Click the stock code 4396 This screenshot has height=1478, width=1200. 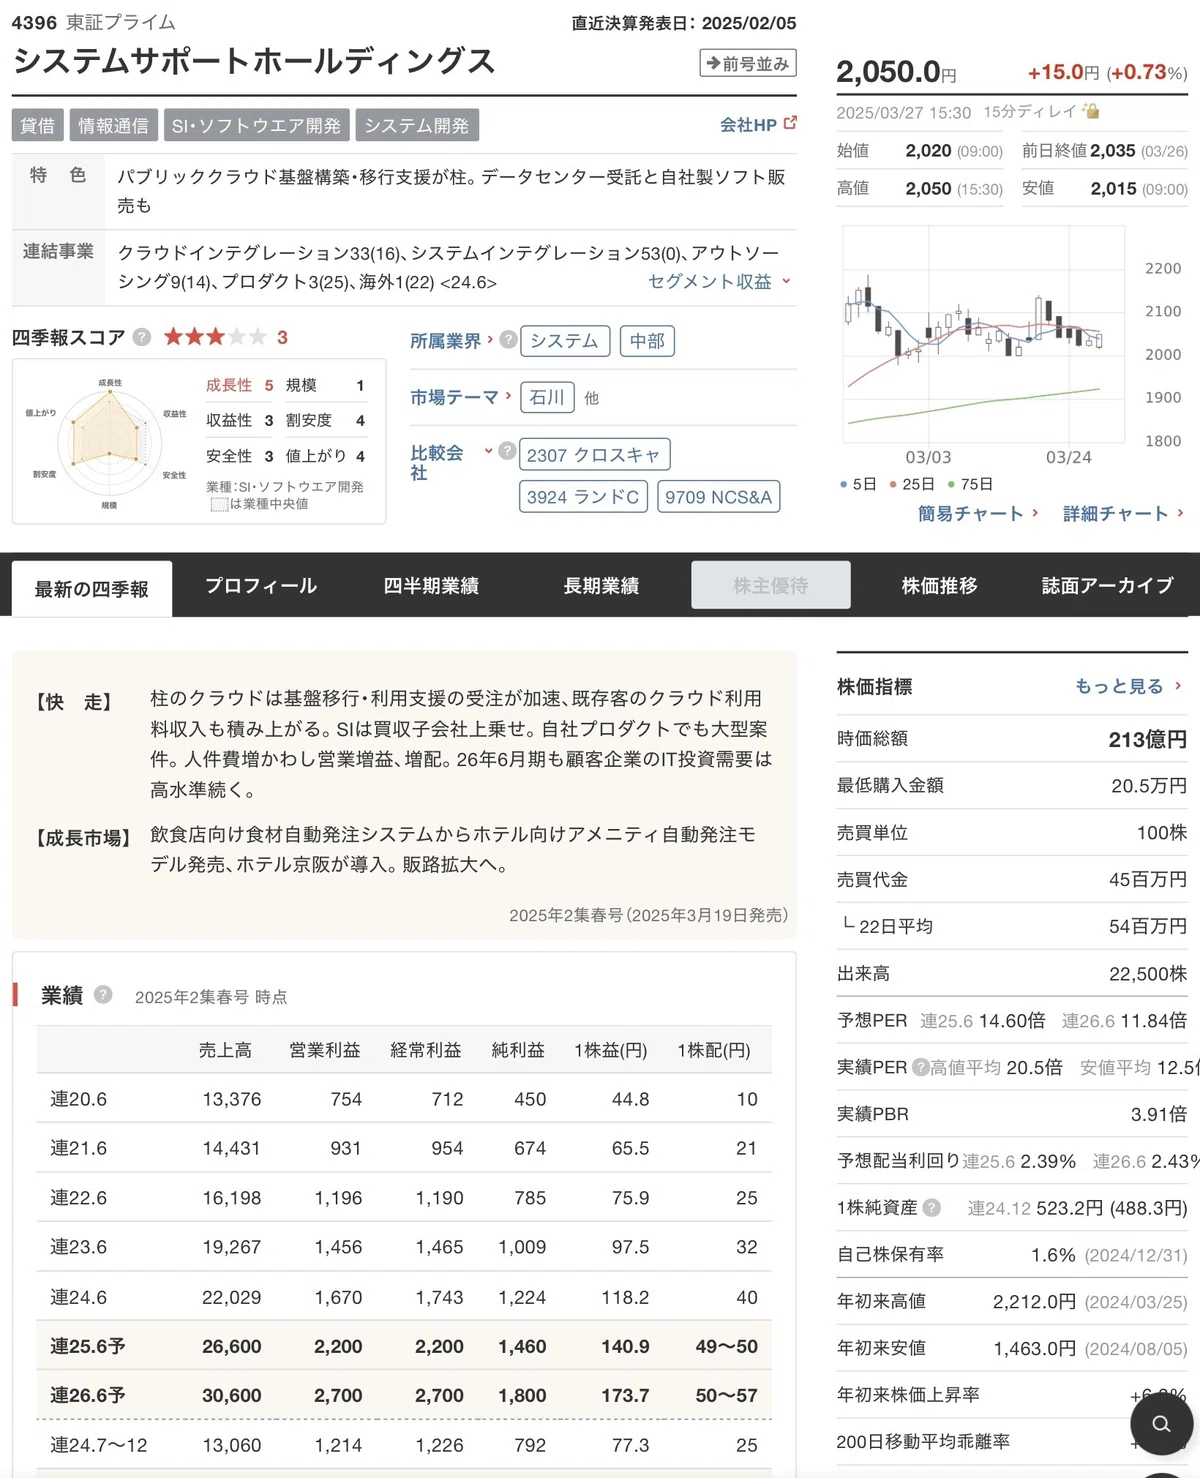pos(35,22)
